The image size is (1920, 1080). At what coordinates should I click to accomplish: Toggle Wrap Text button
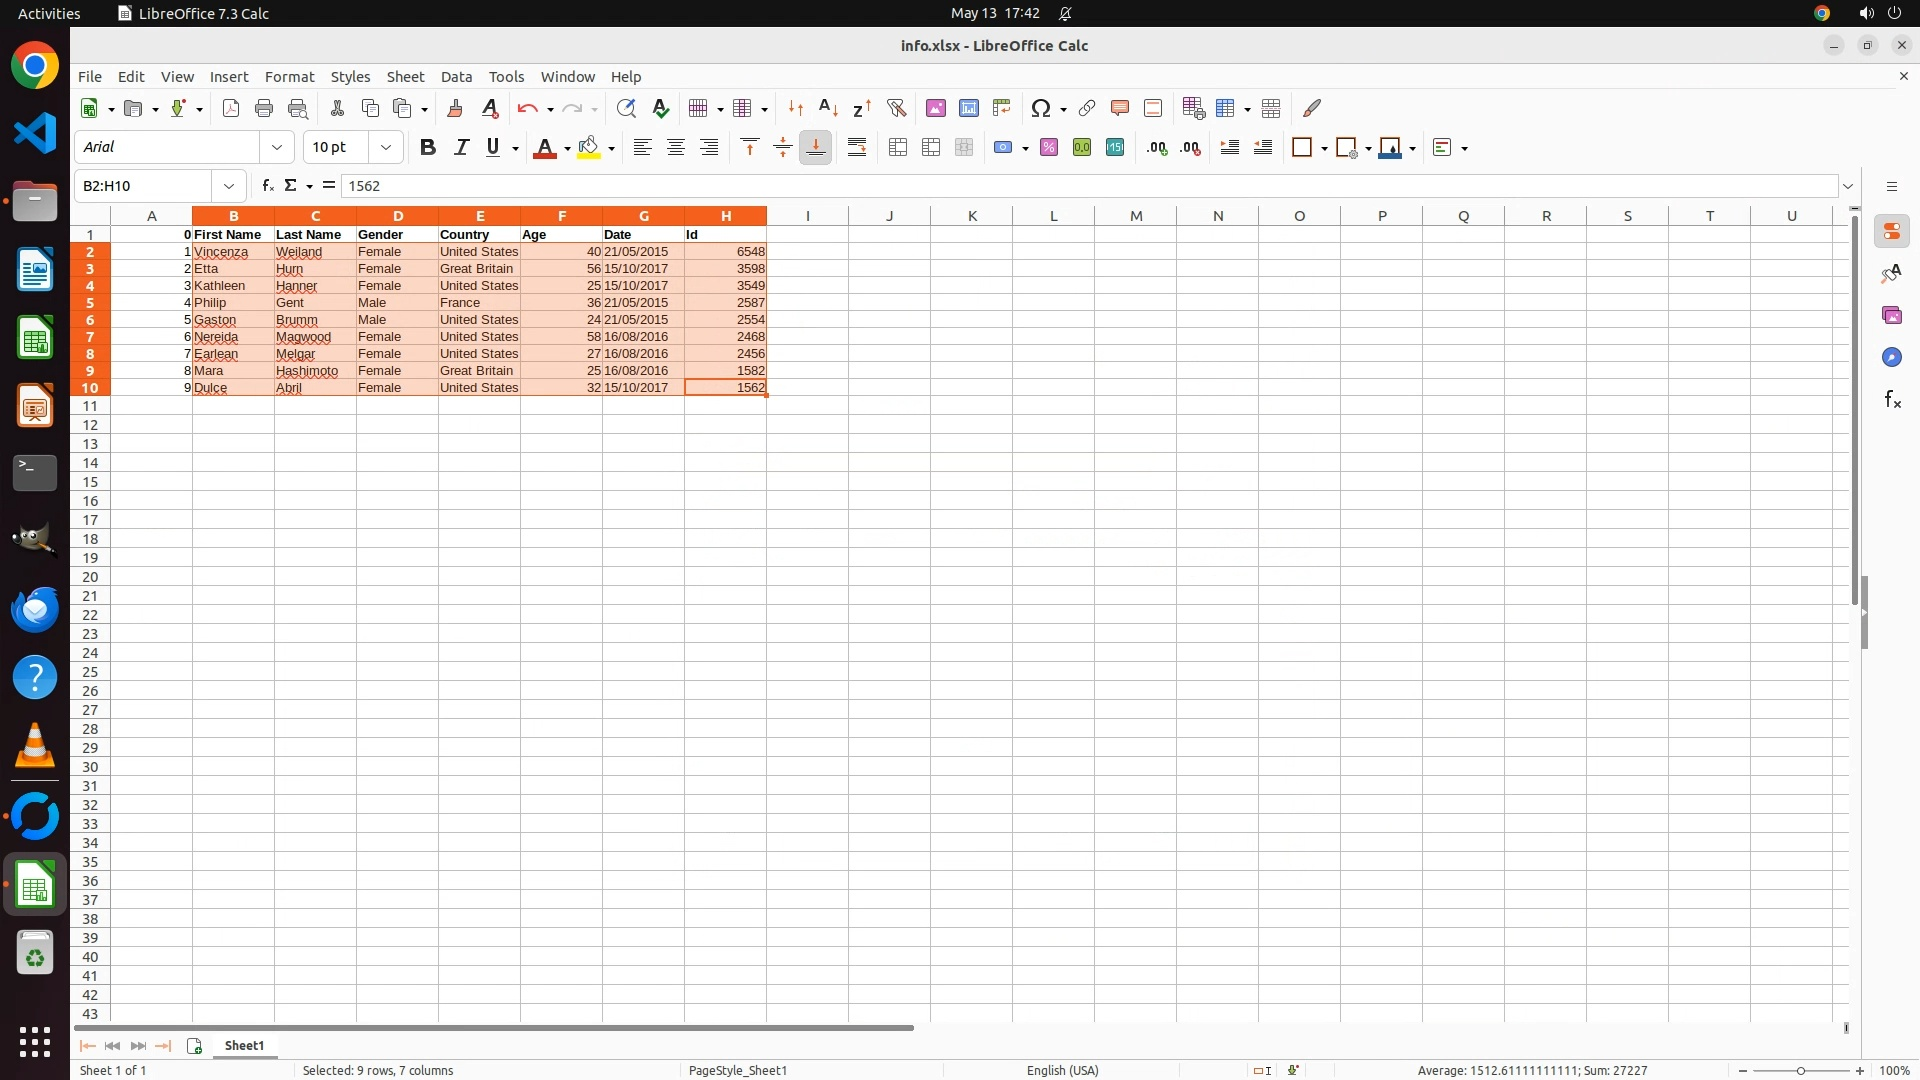point(857,148)
